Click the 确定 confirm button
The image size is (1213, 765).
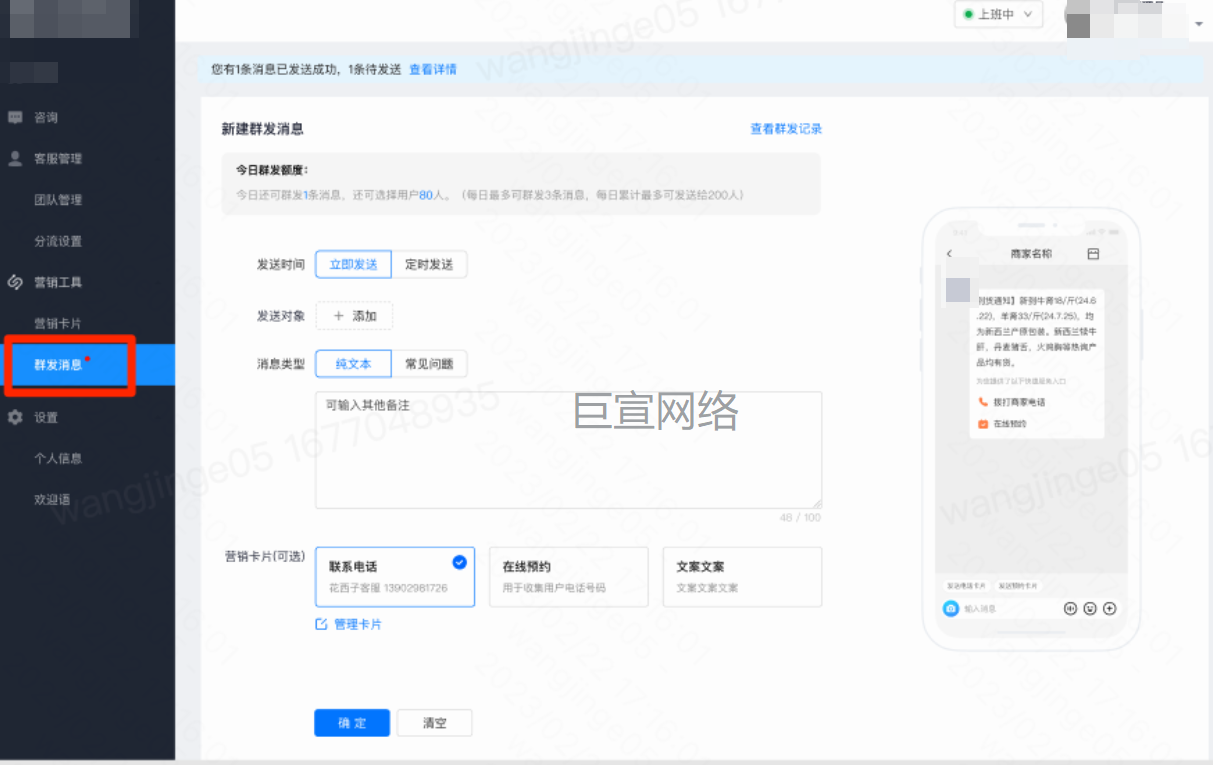pyautogui.click(x=352, y=723)
